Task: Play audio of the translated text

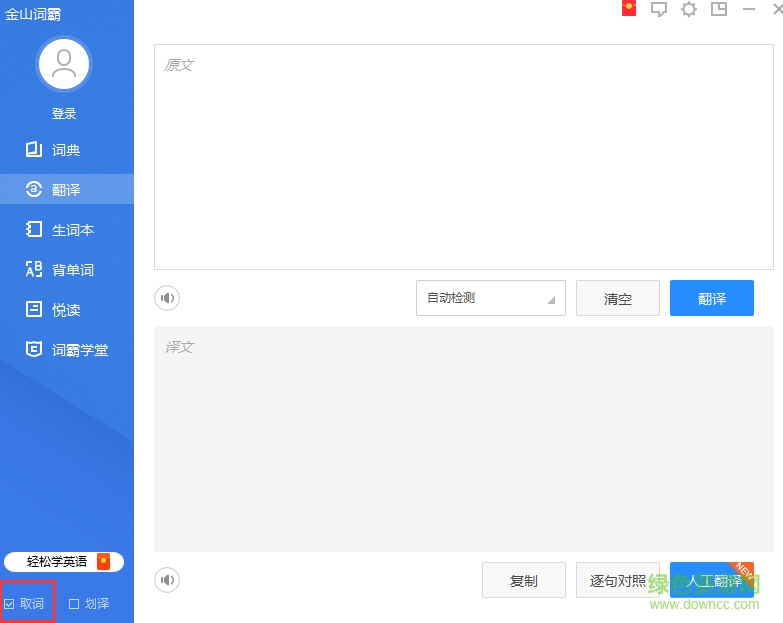Action: 167,580
